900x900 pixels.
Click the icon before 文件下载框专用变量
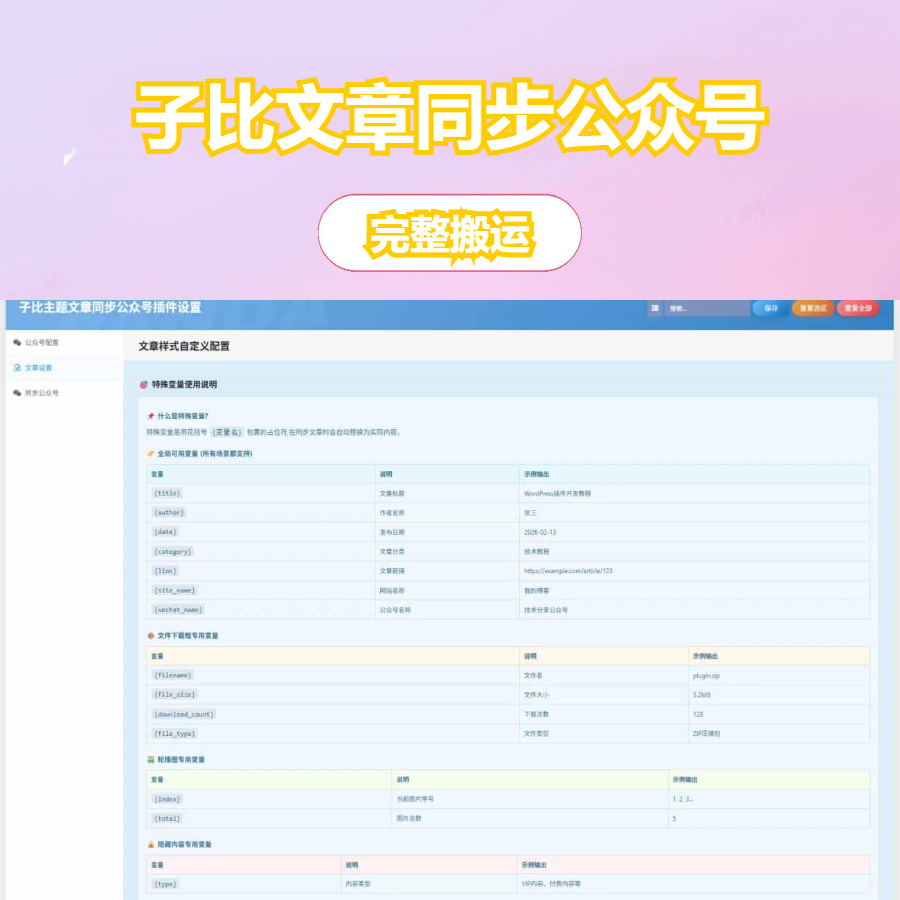(x=150, y=635)
